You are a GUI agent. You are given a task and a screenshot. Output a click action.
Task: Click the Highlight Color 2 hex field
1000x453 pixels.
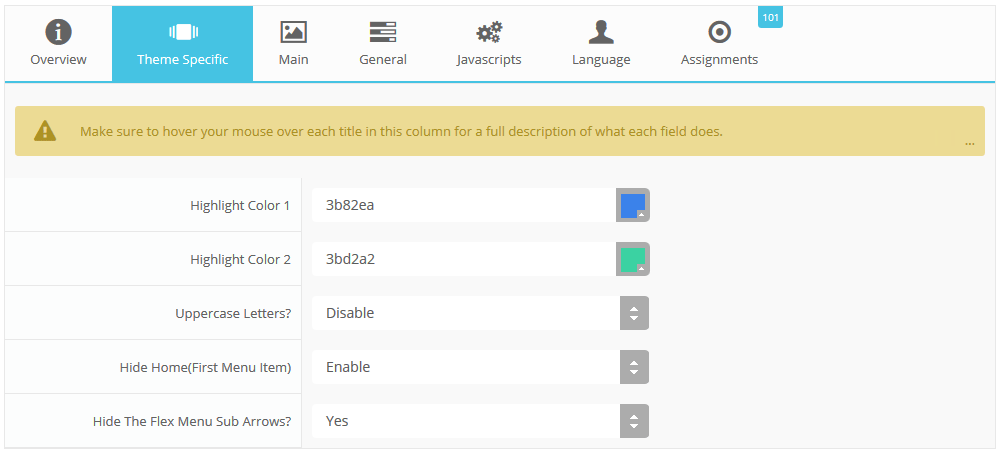click(464, 259)
